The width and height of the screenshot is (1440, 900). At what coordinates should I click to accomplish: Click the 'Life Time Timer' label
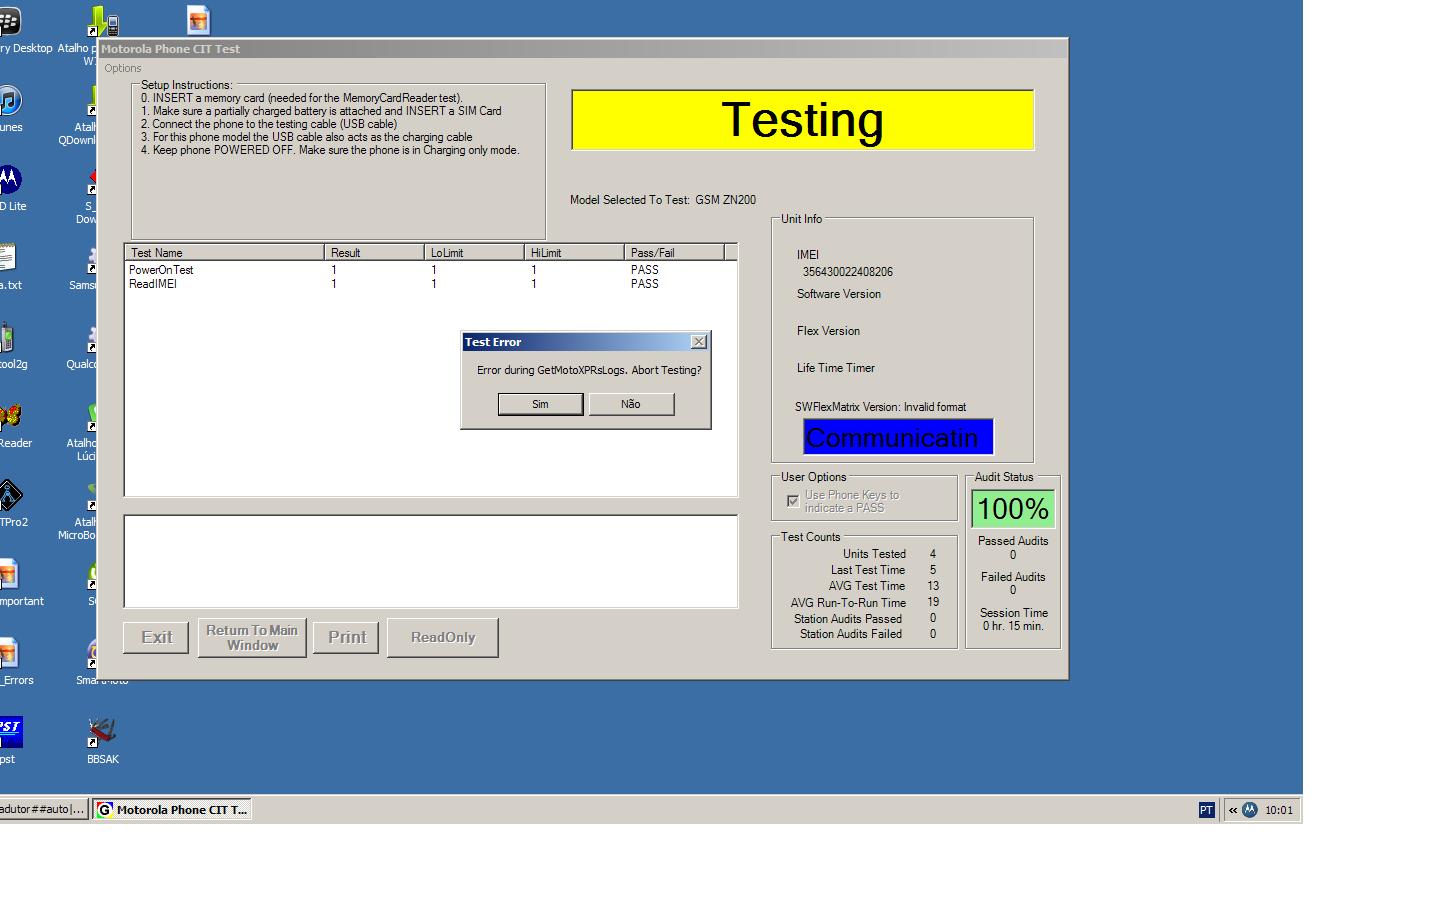836,368
